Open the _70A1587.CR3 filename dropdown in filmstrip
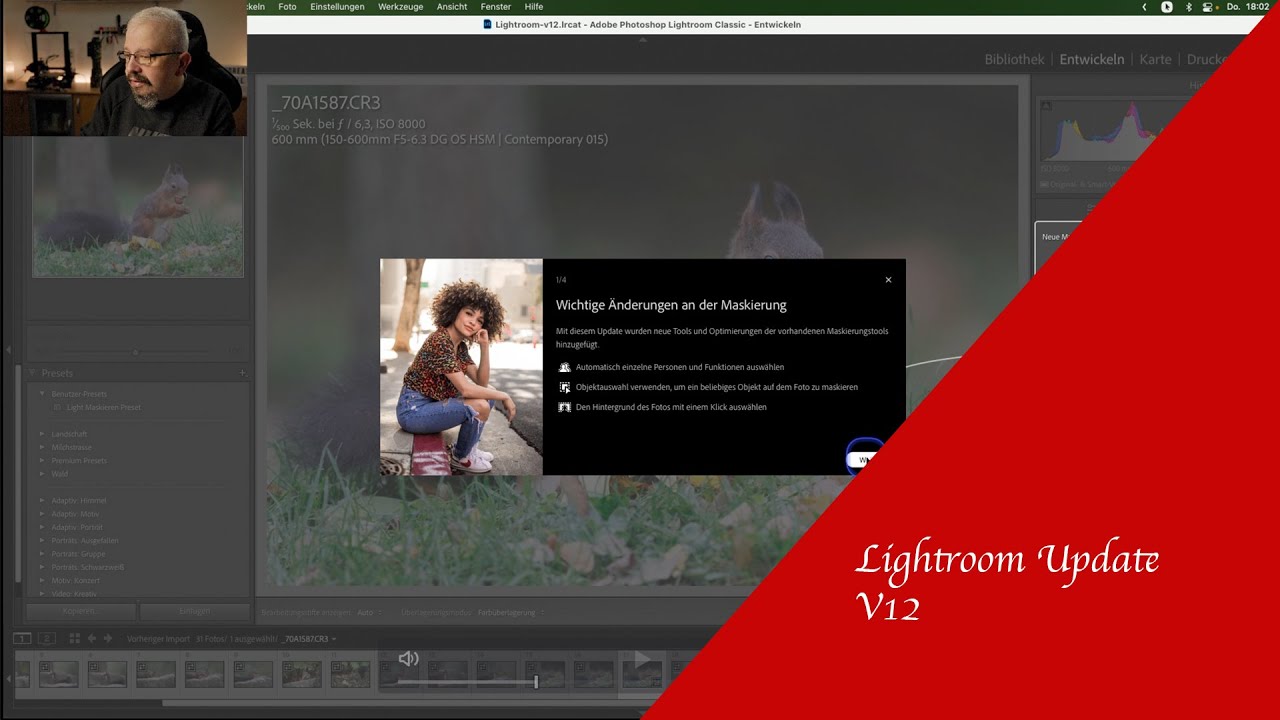Screen dimensions: 1280x720 [309, 638]
